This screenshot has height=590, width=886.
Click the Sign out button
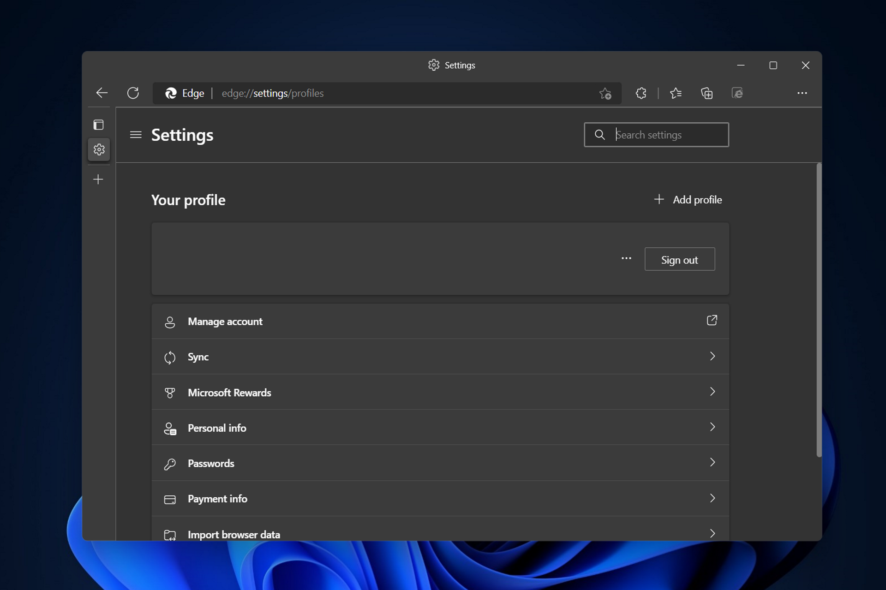tap(680, 259)
